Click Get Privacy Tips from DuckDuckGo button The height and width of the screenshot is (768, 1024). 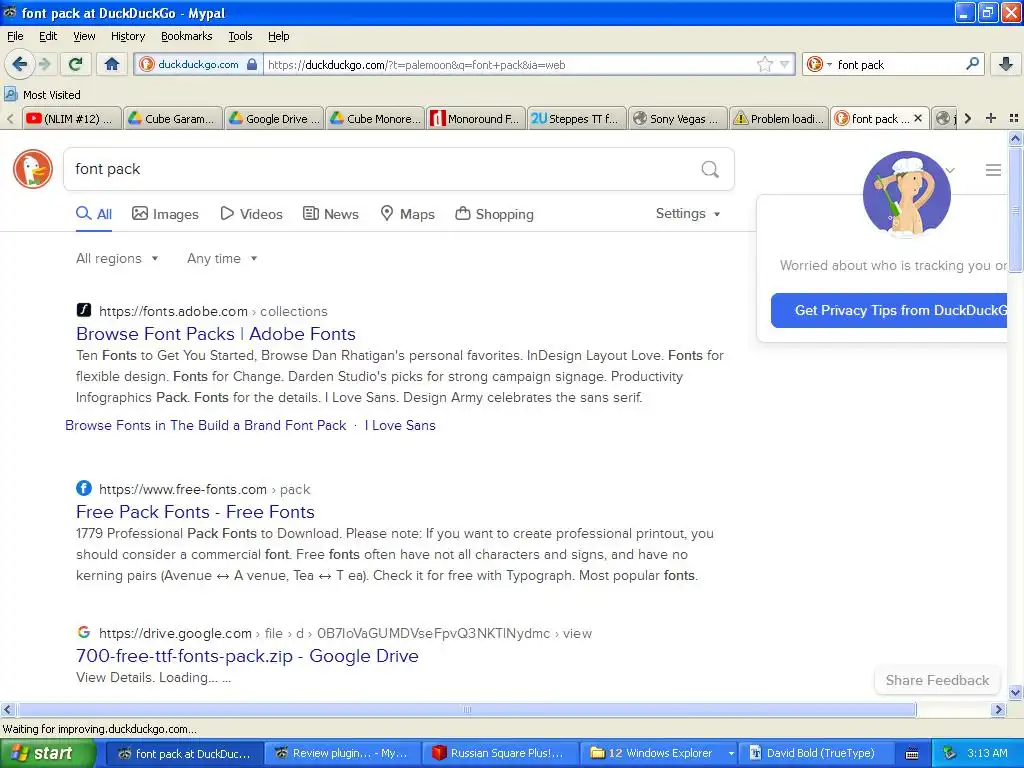pyautogui.click(x=889, y=310)
